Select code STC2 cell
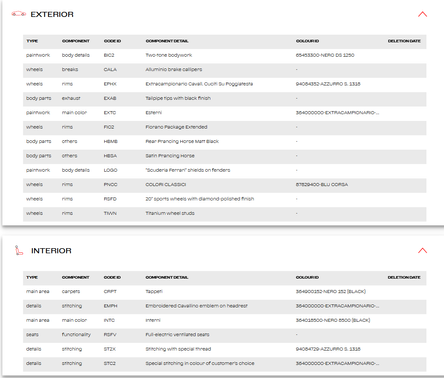 click(110, 363)
